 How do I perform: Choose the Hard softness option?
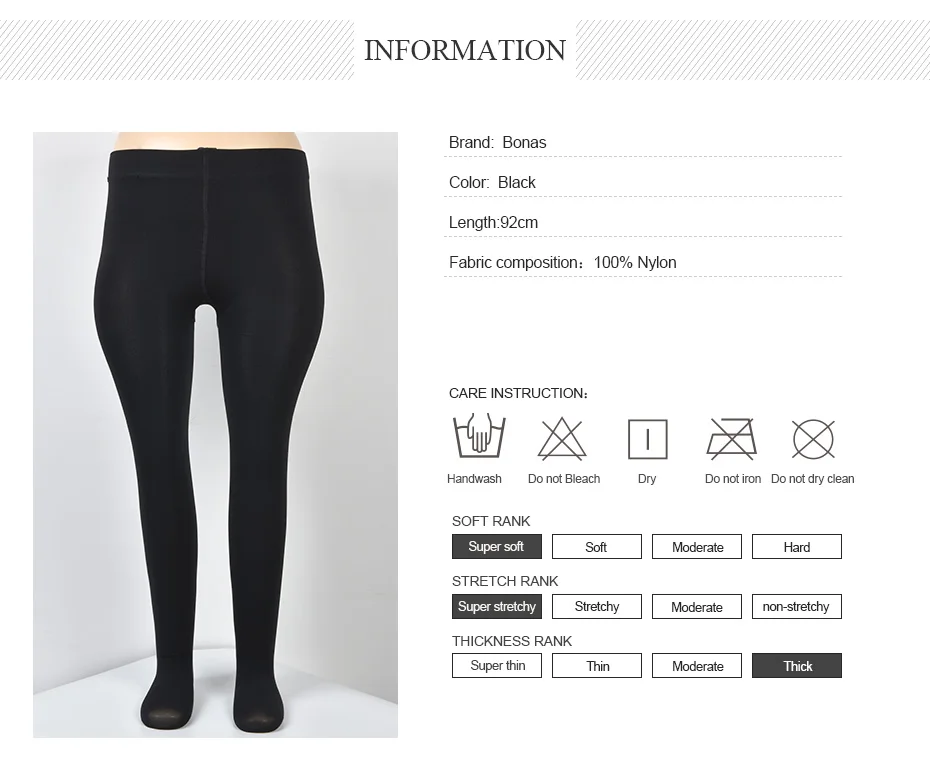point(797,546)
